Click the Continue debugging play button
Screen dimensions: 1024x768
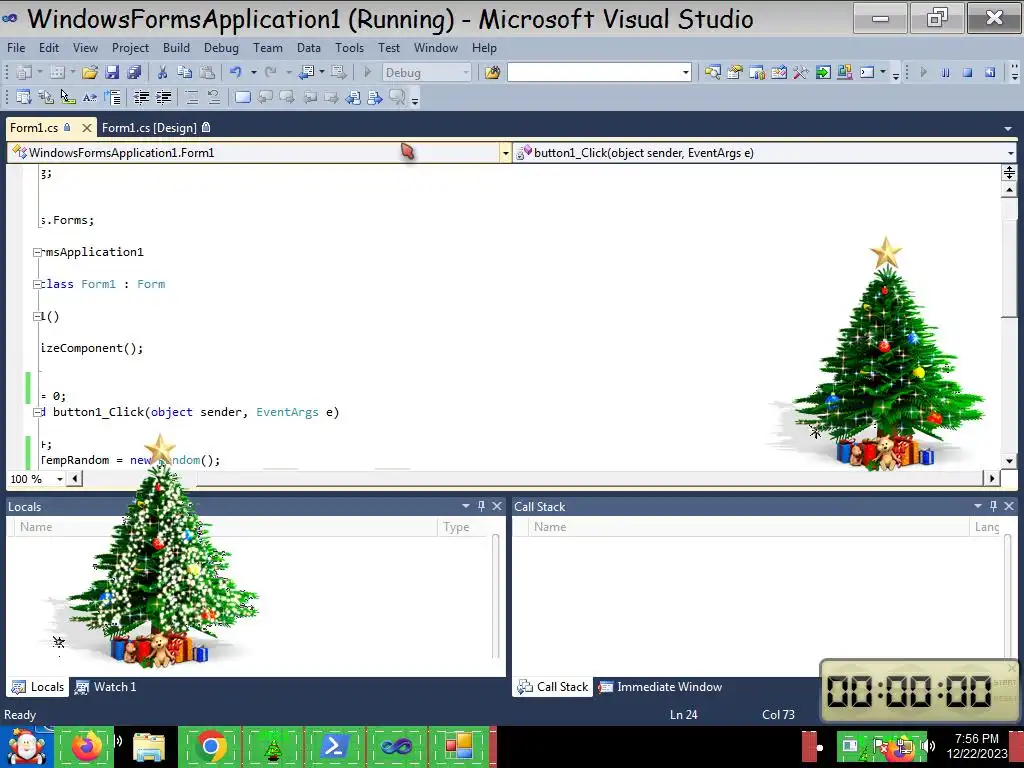(923, 72)
